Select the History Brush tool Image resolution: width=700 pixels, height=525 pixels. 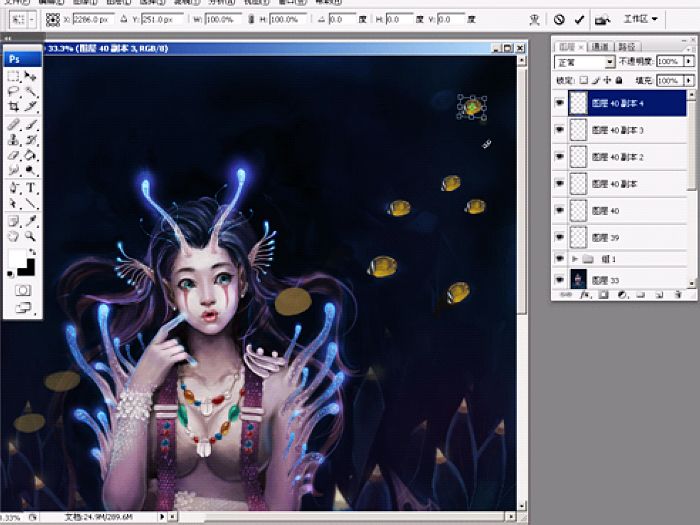click(x=30, y=140)
